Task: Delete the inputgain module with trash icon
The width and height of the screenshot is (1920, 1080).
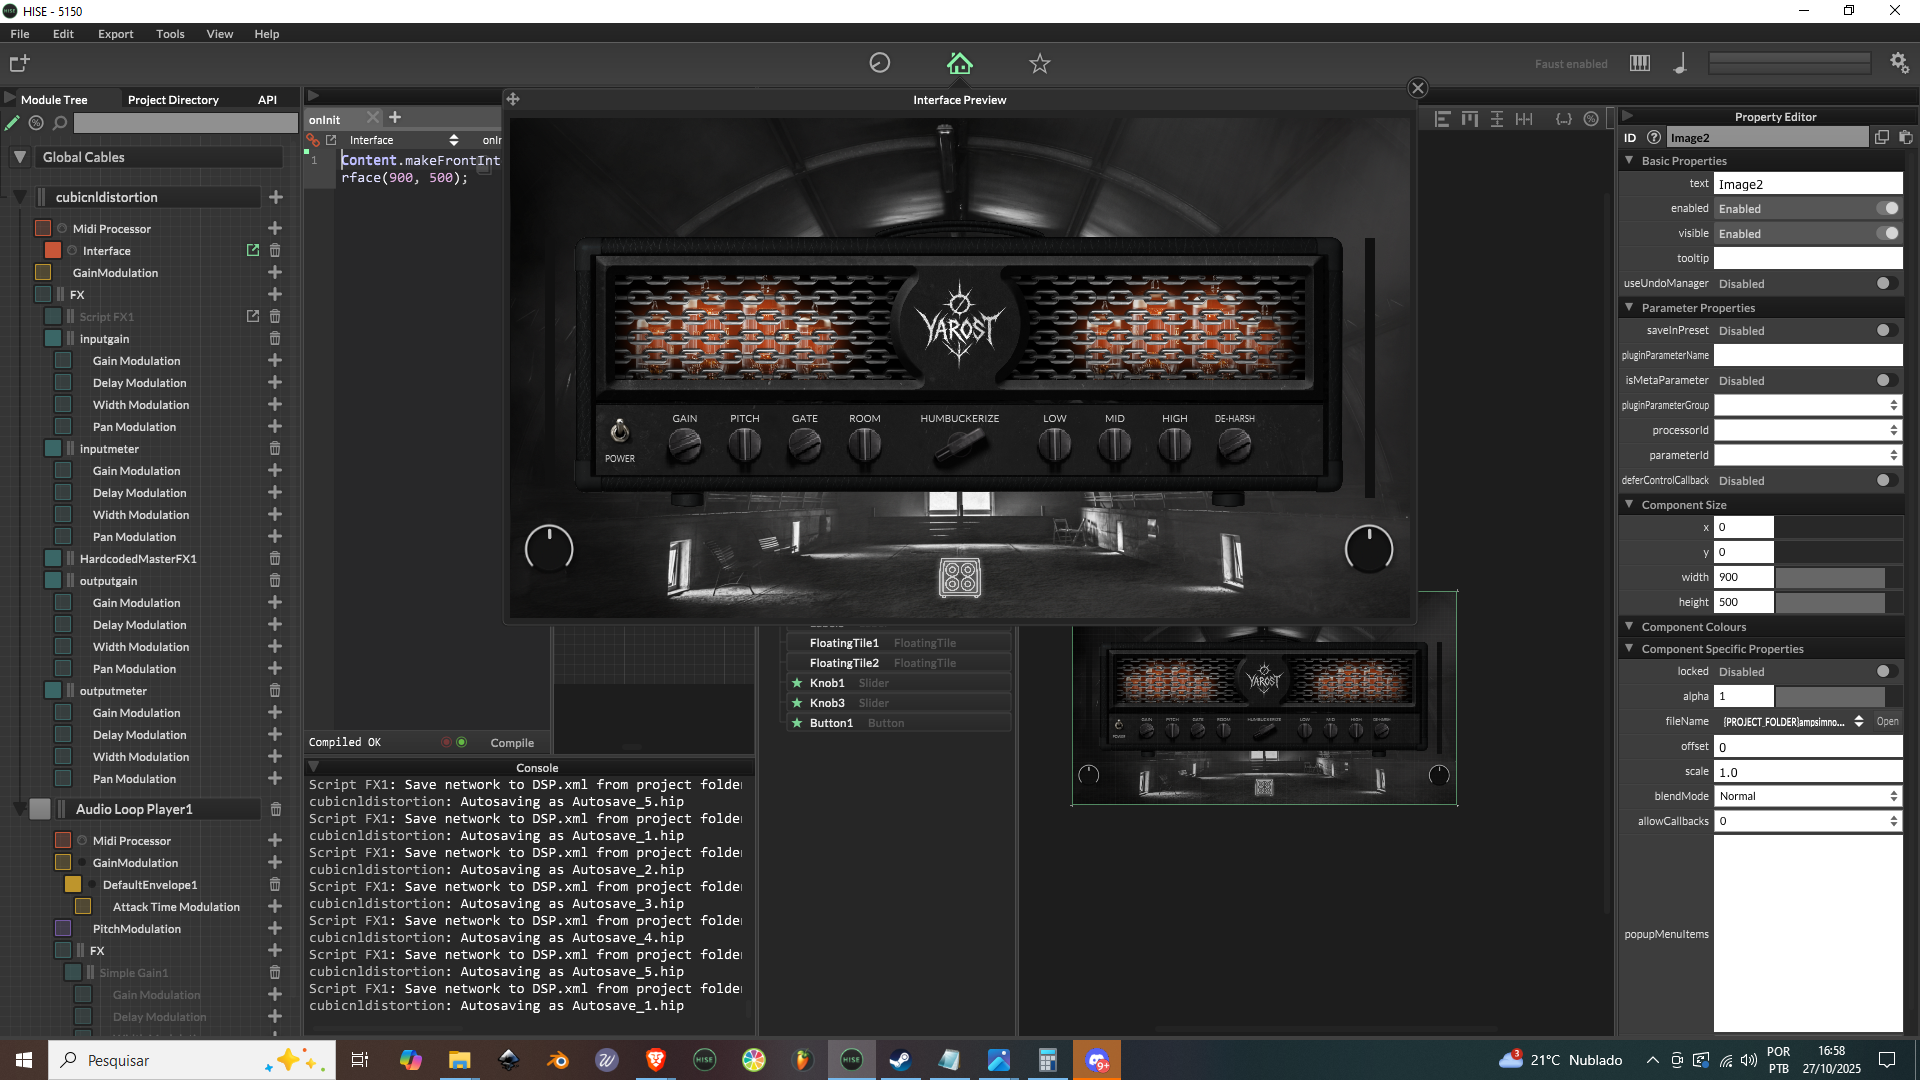Action: (x=275, y=339)
